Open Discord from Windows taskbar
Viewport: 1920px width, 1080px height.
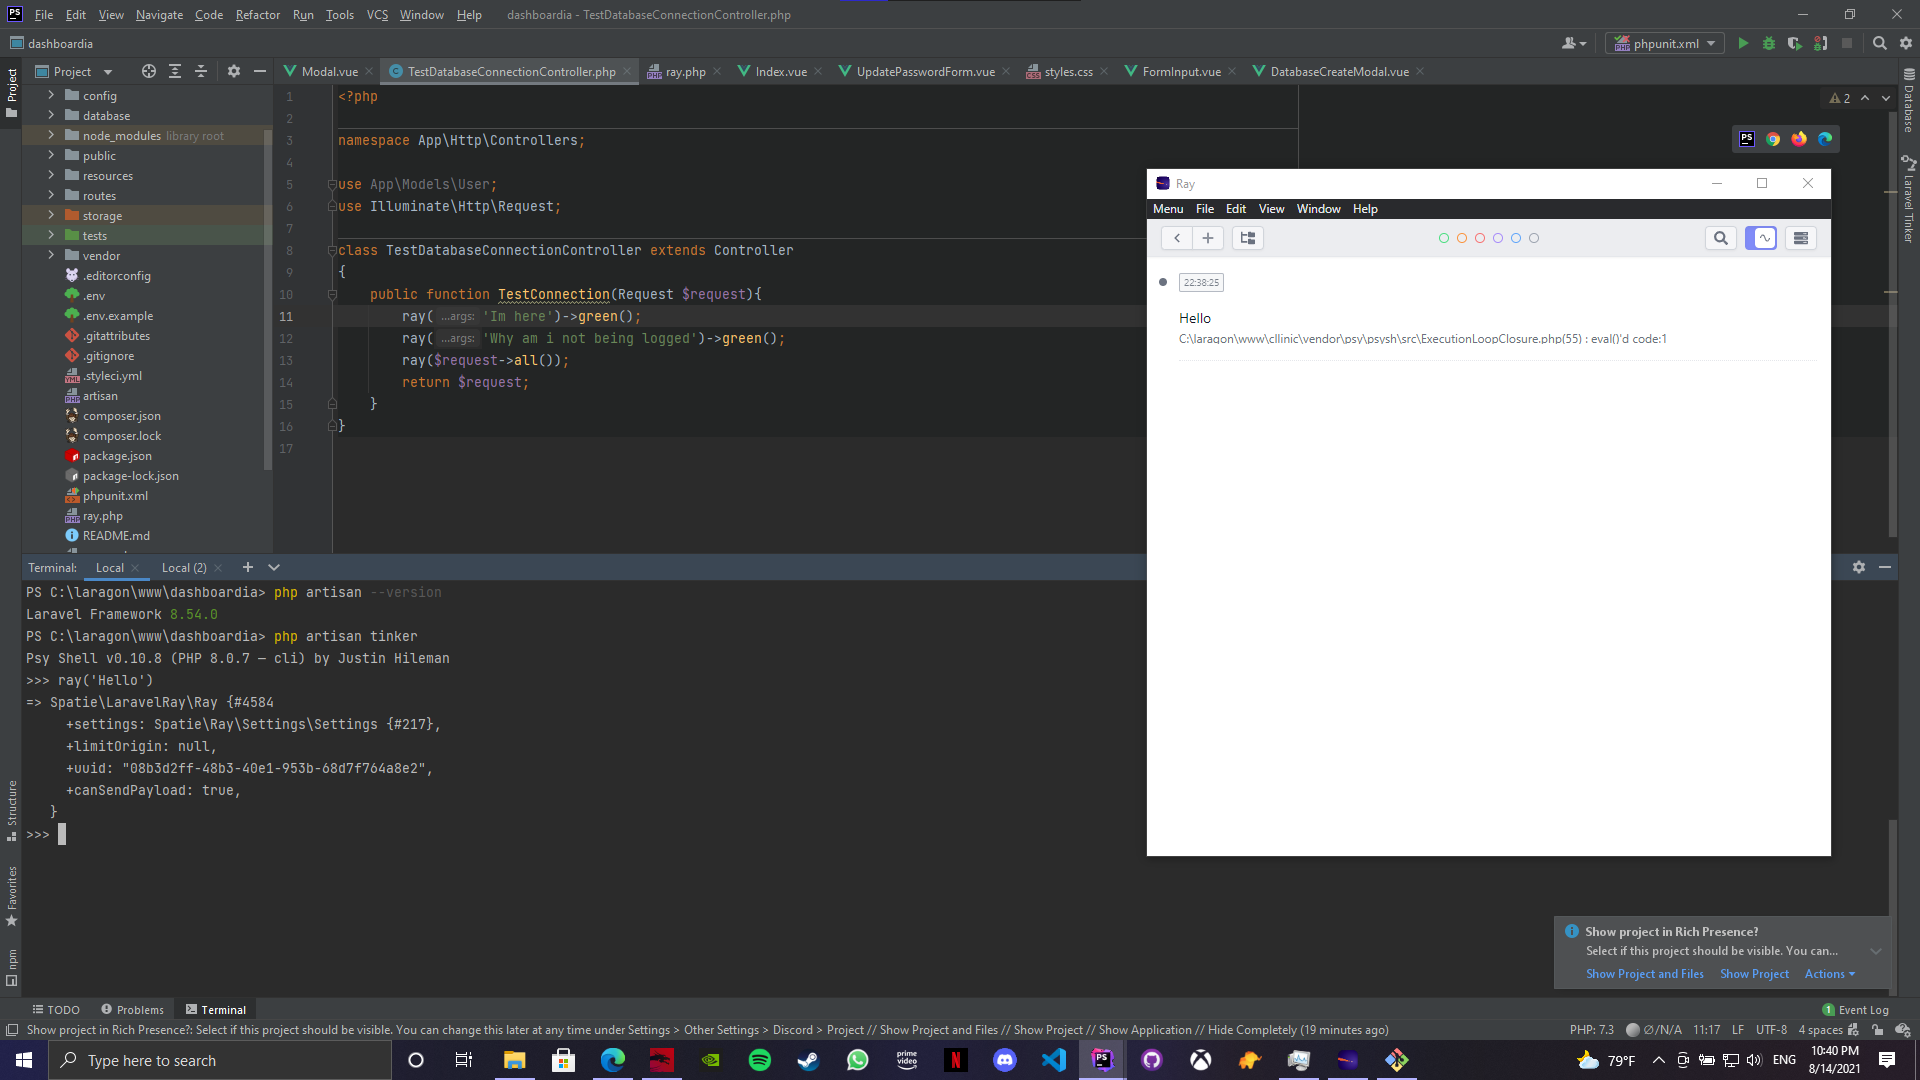click(x=1005, y=1060)
